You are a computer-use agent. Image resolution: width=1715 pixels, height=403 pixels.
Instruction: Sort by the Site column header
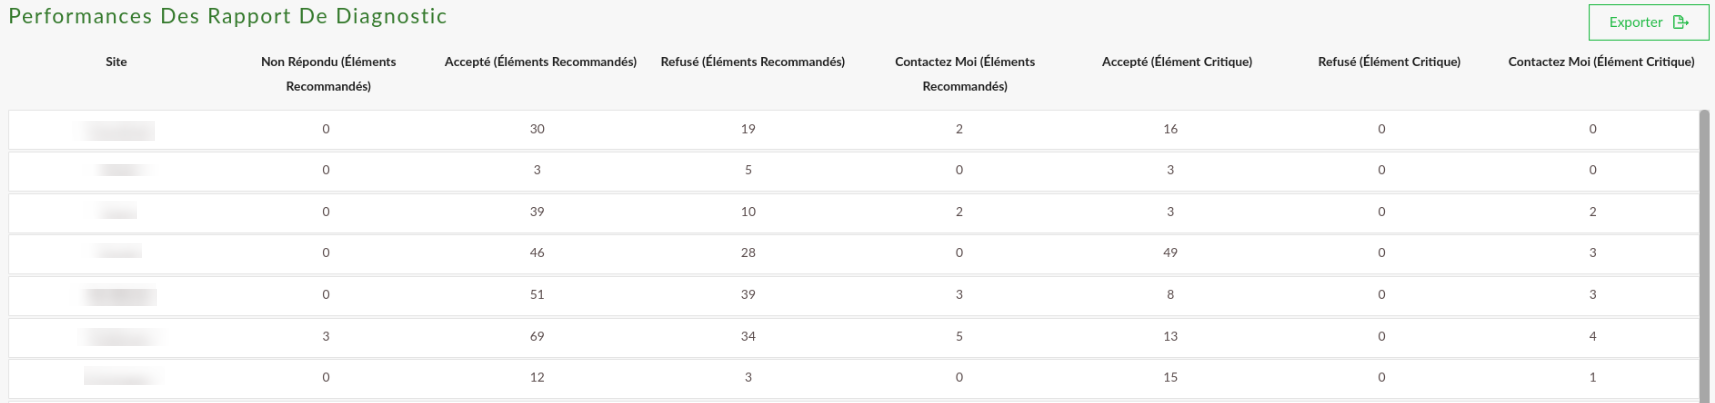(x=116, y=62)
